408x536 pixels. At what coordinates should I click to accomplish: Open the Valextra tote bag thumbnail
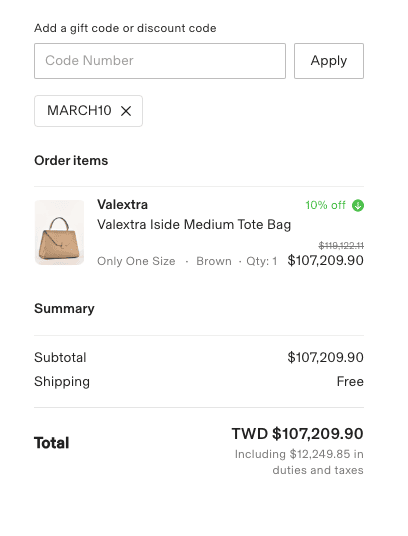[59, 232]
